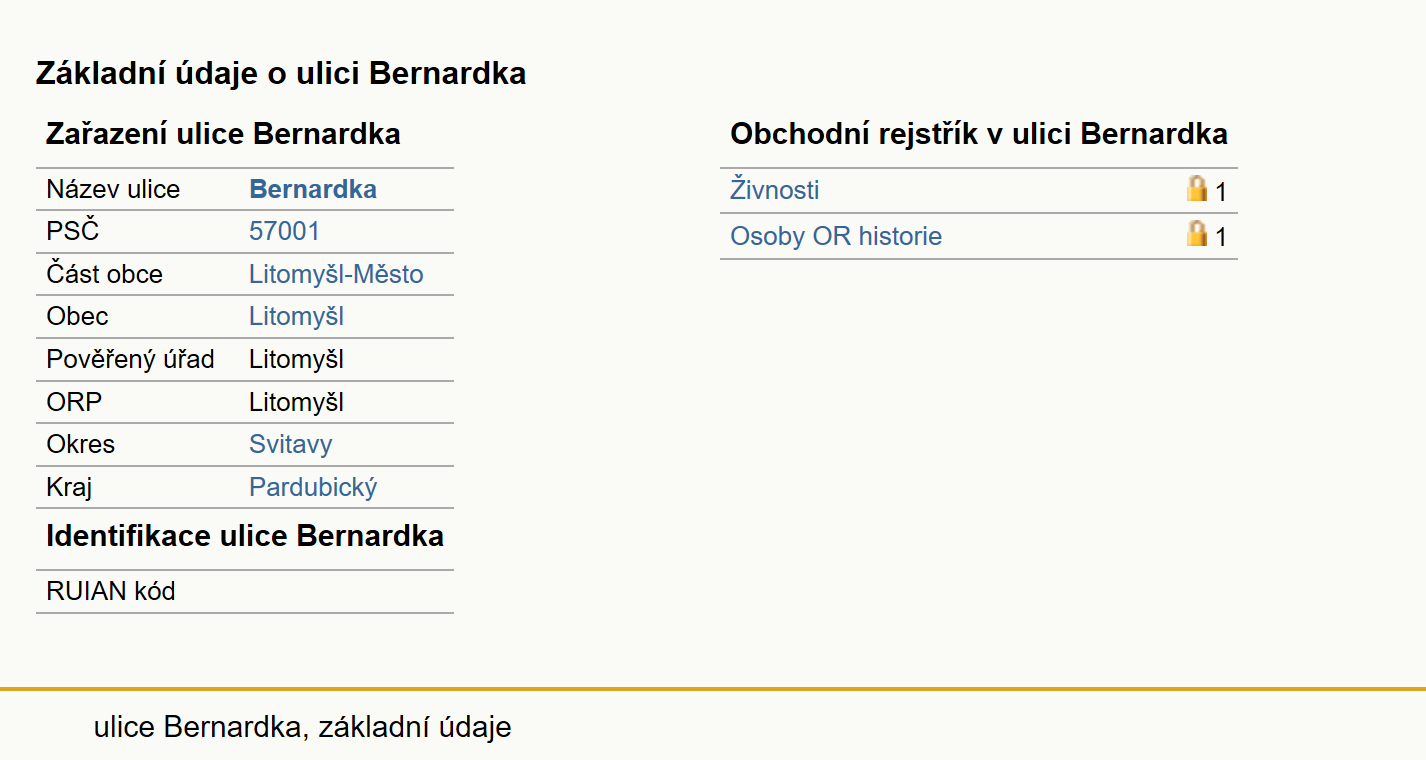Screen dimensions: 1426x760
Task: Go to the Svitavy district link
Action: click(x=291, y=444)
